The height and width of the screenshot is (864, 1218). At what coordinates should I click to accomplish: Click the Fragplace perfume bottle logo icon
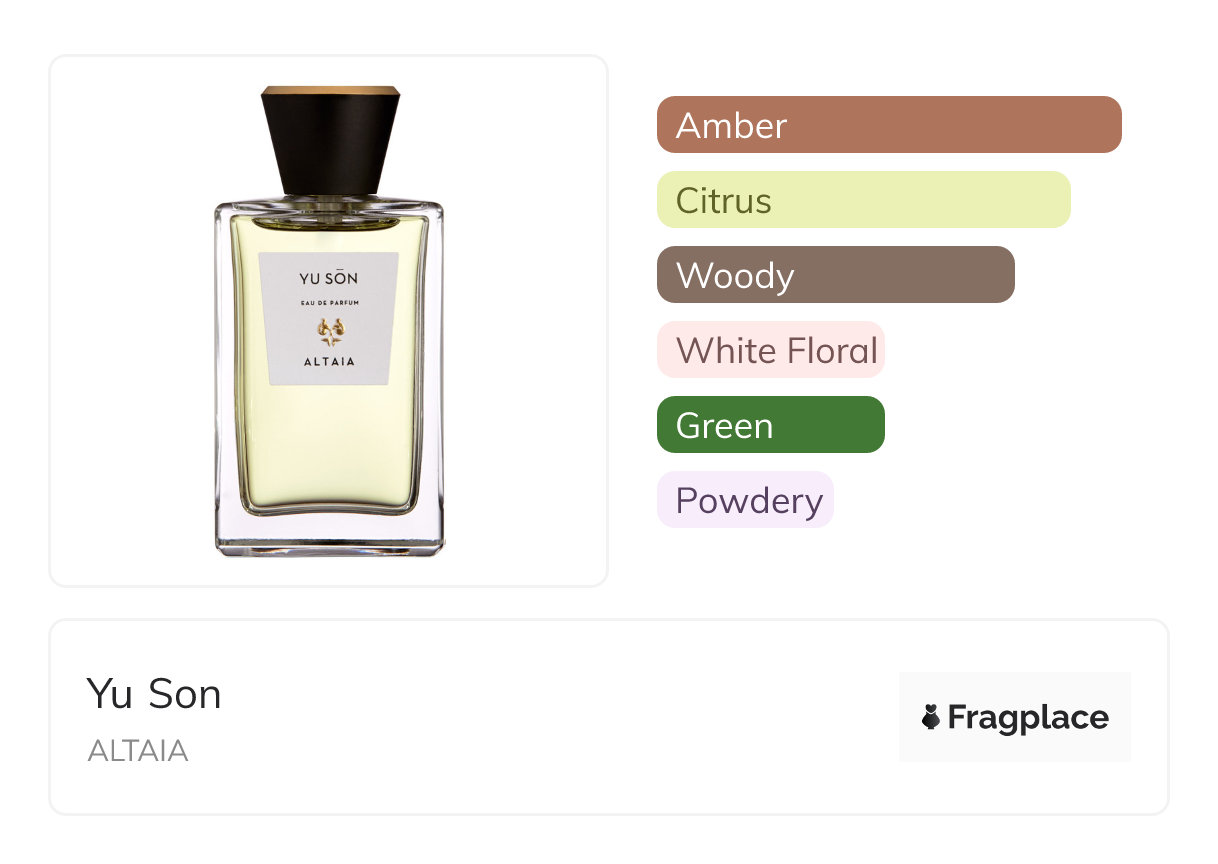(931, 717)
